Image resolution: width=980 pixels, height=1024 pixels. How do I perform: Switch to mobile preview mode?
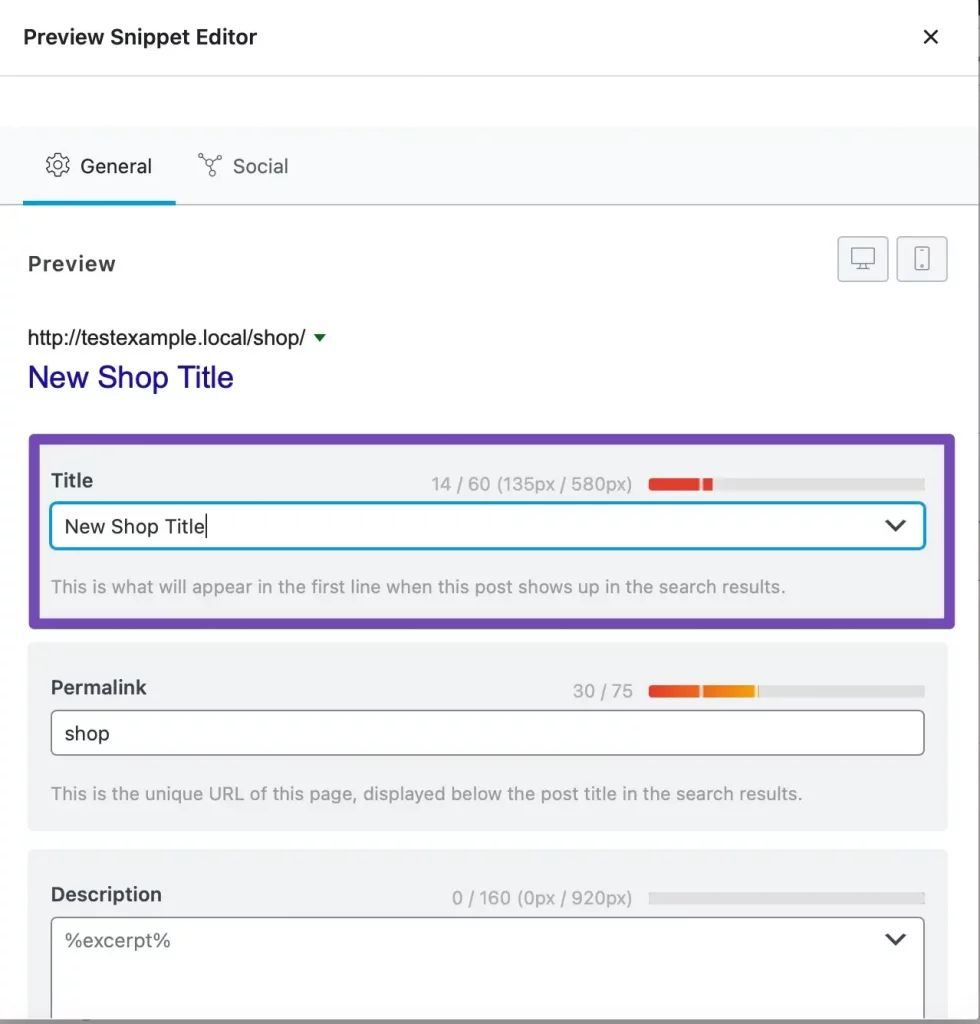(922, 259)
